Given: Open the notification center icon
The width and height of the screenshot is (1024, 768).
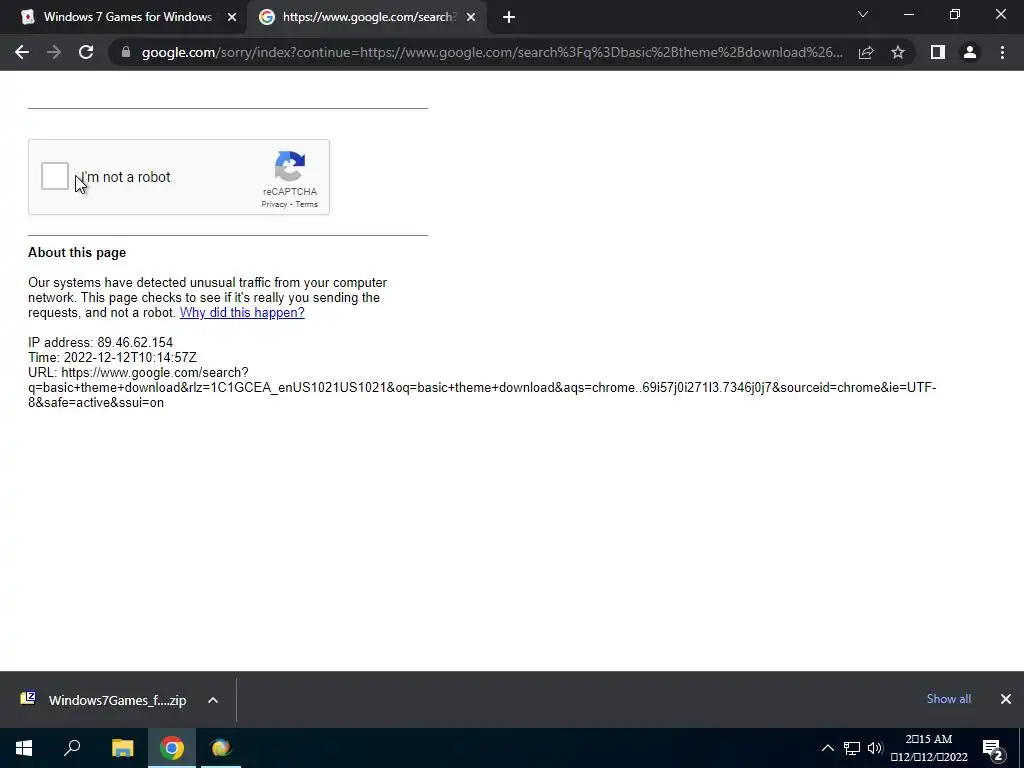Looking at the screenshot, I should 993,749.
